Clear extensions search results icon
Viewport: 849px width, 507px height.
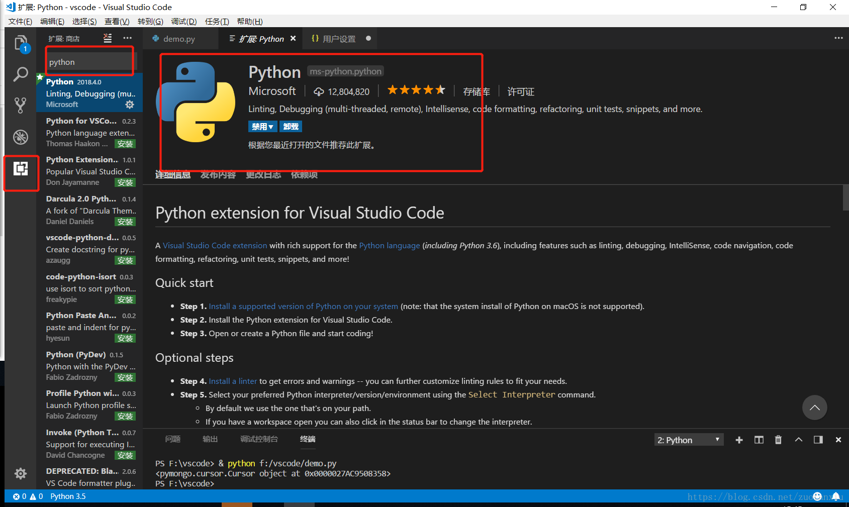pos(108,38)
